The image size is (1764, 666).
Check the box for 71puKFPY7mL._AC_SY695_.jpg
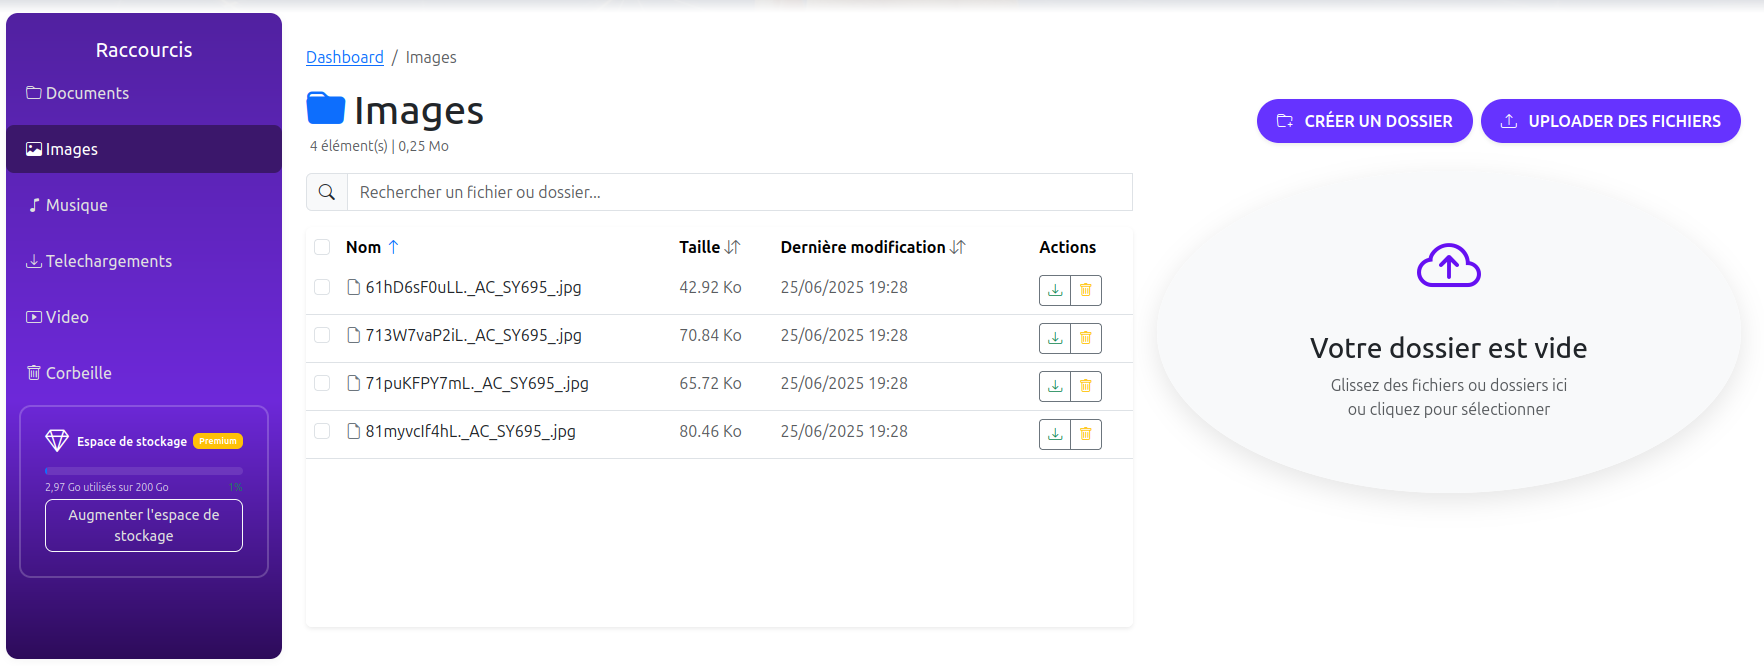[322, 383]
